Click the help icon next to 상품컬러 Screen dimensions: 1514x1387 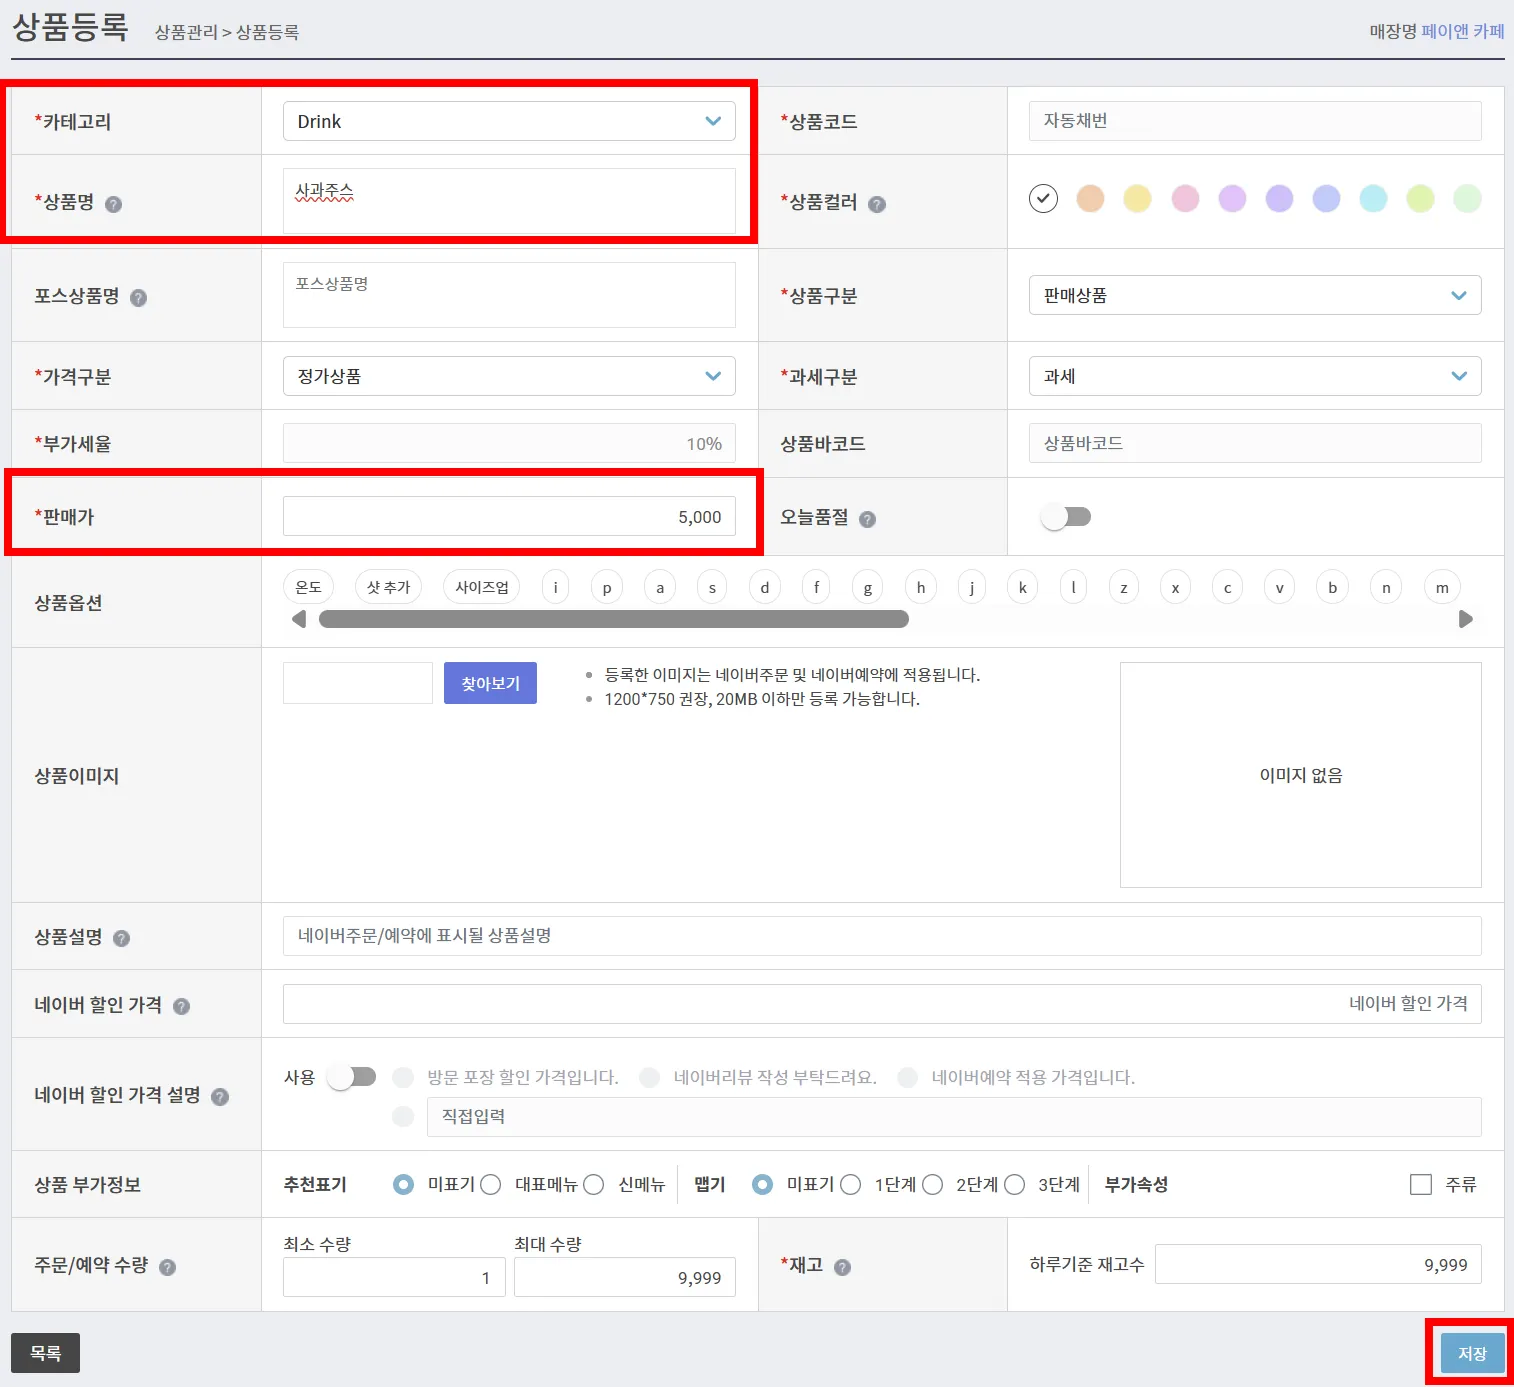coord(877,204)
